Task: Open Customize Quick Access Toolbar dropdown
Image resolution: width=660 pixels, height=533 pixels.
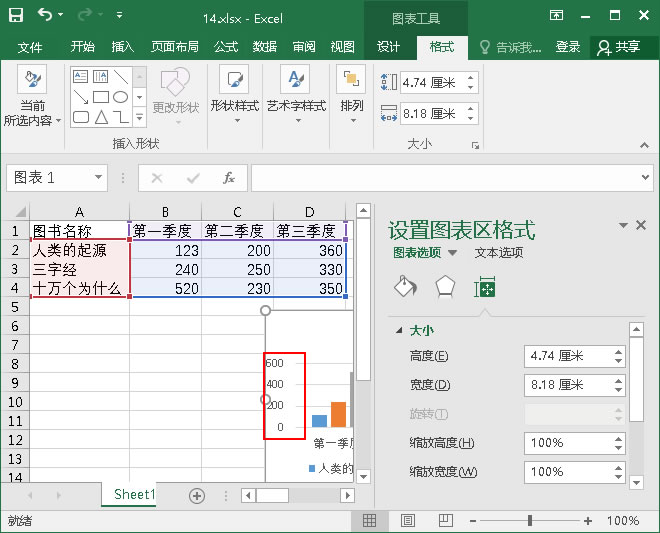Action: click(120, 15)
